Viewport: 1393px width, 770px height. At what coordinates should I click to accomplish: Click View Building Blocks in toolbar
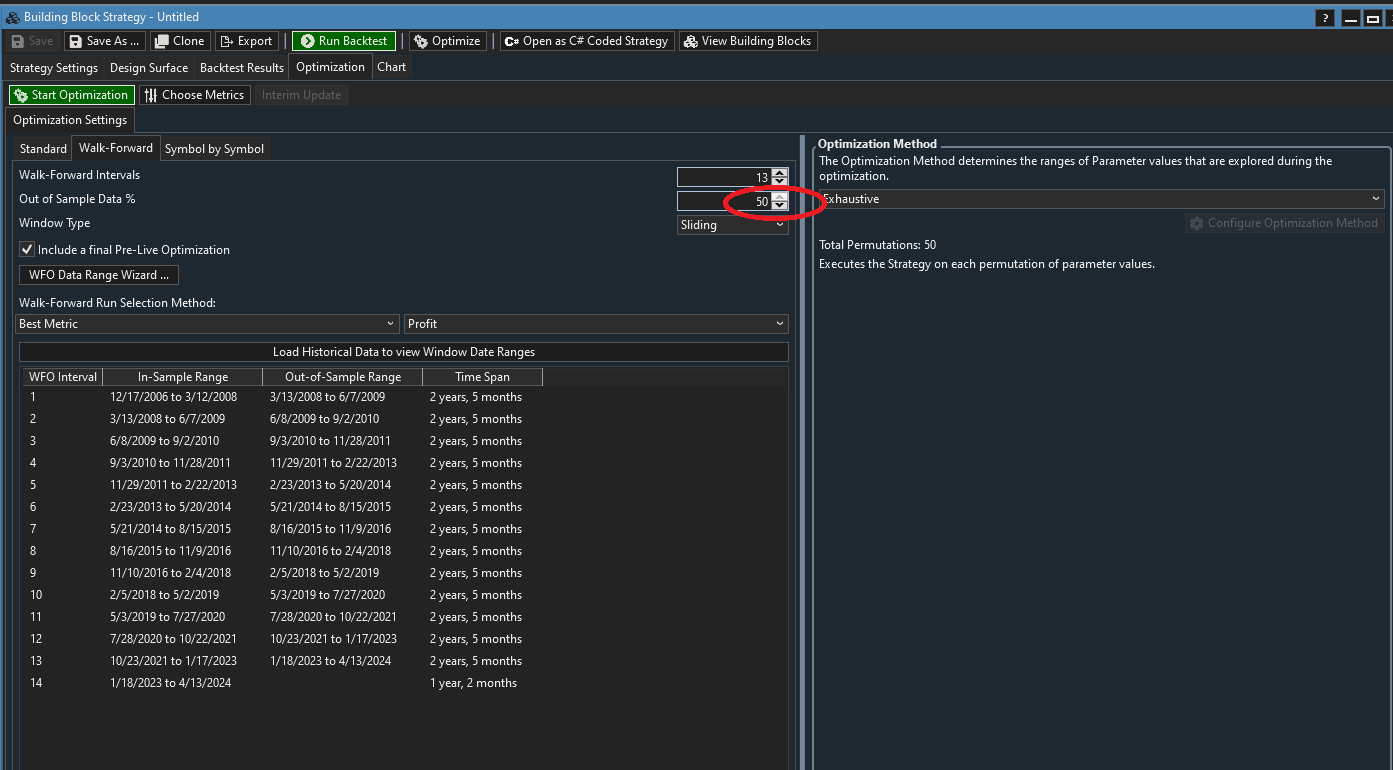(x=747, y=41)
